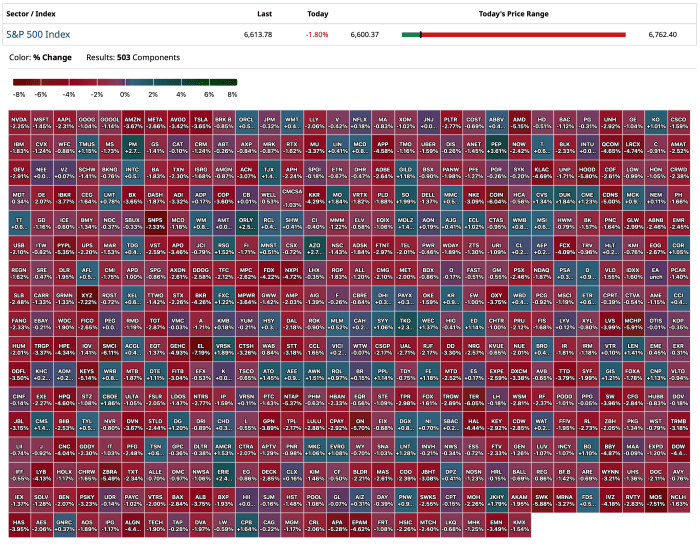Open the PEP tile showing +3.61%
This screenshot has width=700, height=545.
click(495, 147)
